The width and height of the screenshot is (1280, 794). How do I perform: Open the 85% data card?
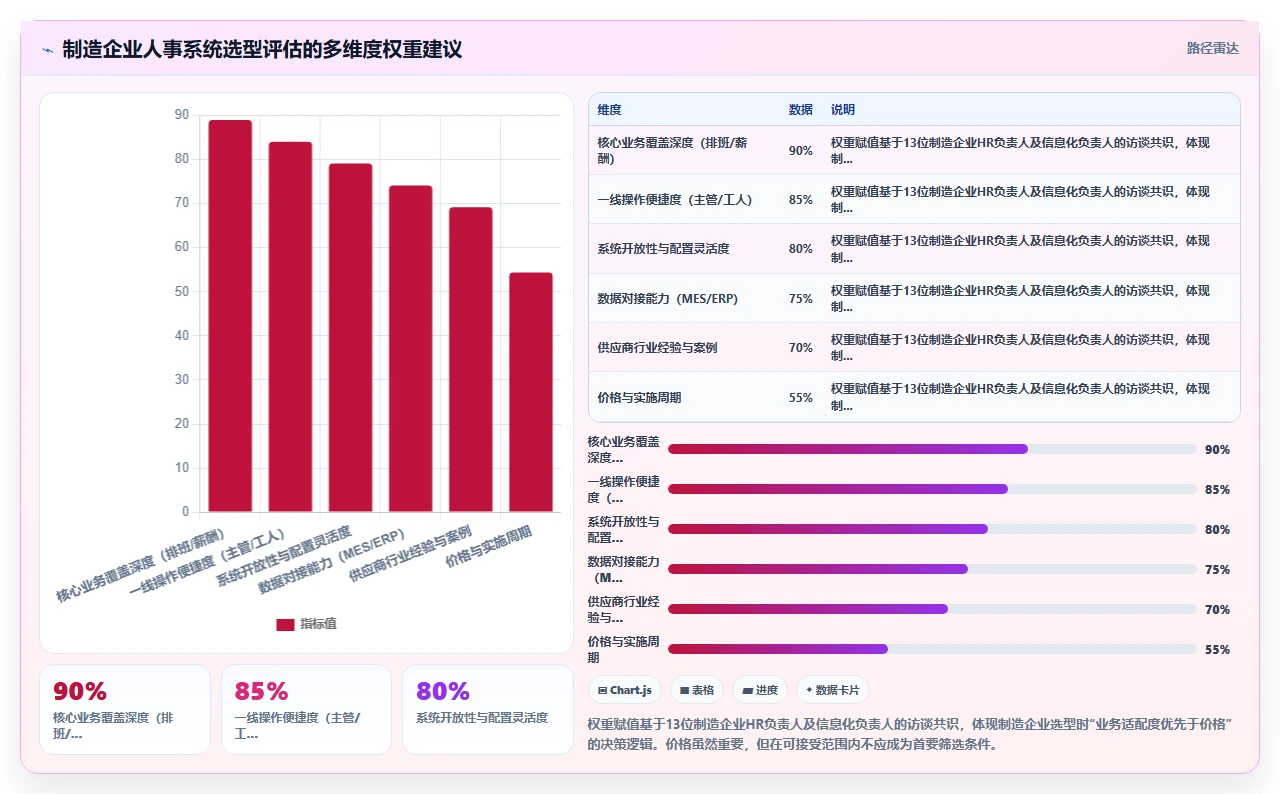[x=306, y=709]
